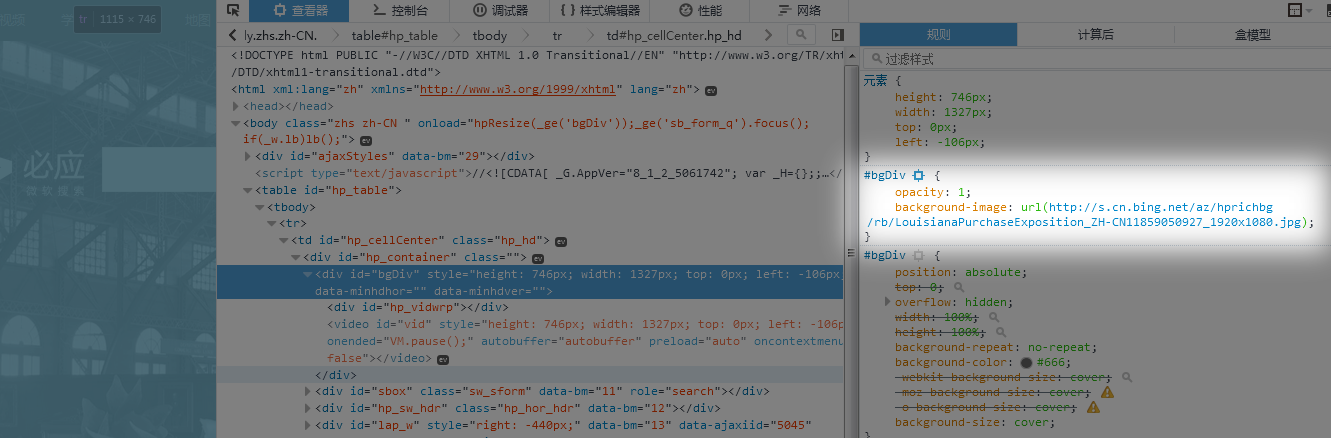The width and height of the screenshot is (1331, 438).
Task: Open the 样式编辑器 style editor tab
Action: 600,11
